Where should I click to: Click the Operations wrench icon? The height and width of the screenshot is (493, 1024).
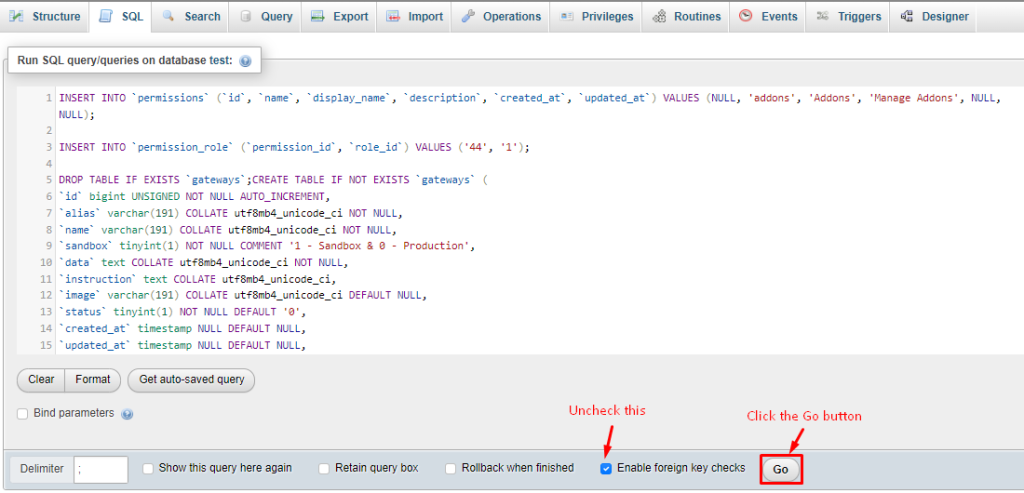[x=468, y=16]
